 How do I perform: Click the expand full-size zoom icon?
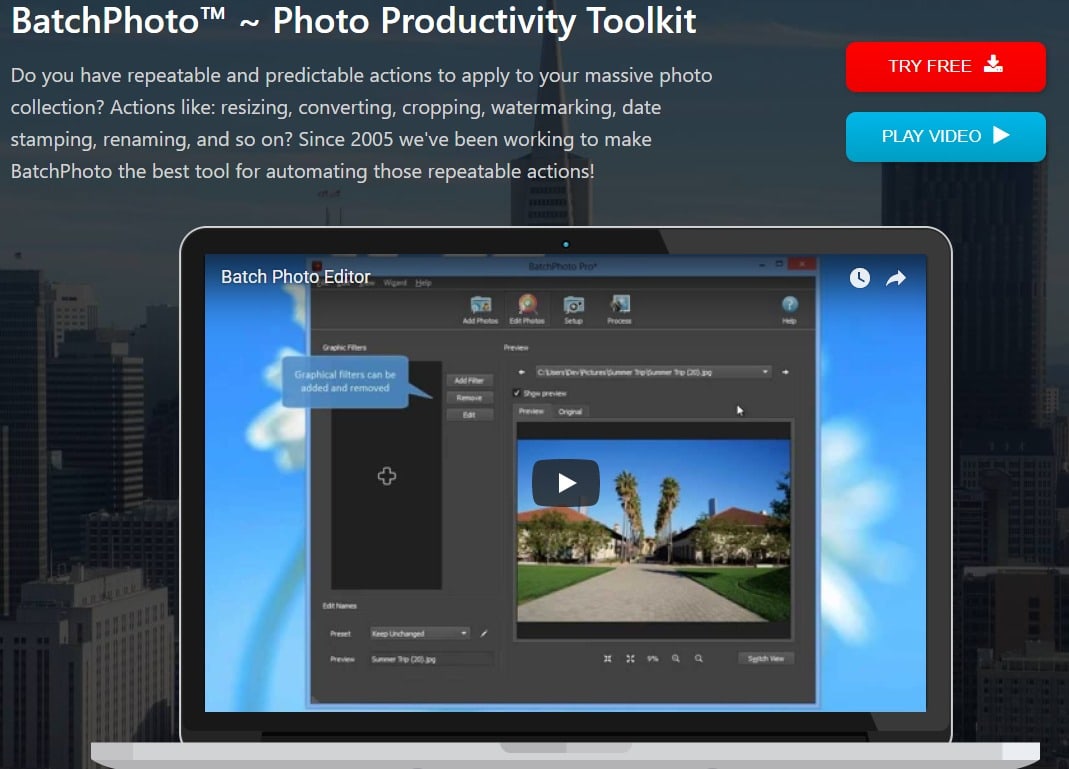pyautogui.click(x=630, y=659)
